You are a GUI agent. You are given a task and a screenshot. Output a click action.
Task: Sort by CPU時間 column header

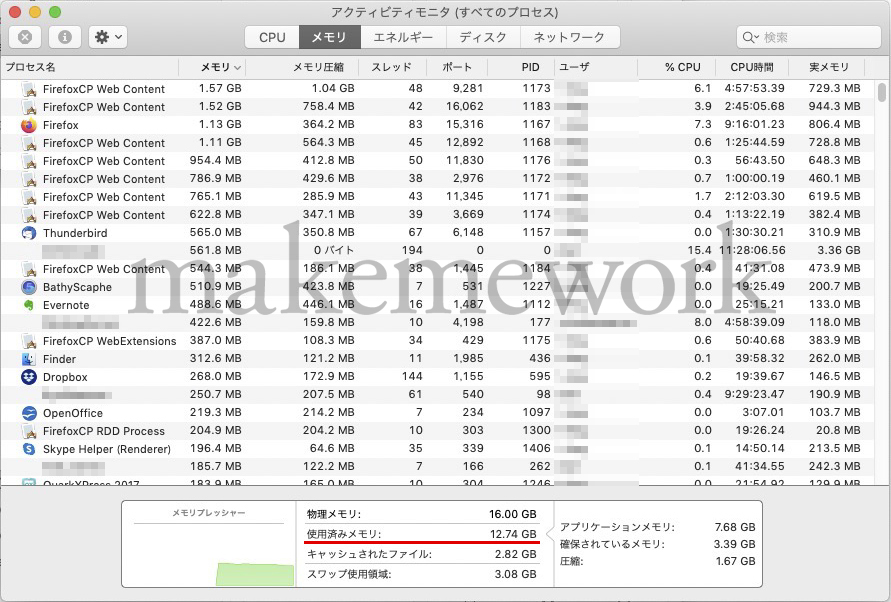(x=752, y=67)
